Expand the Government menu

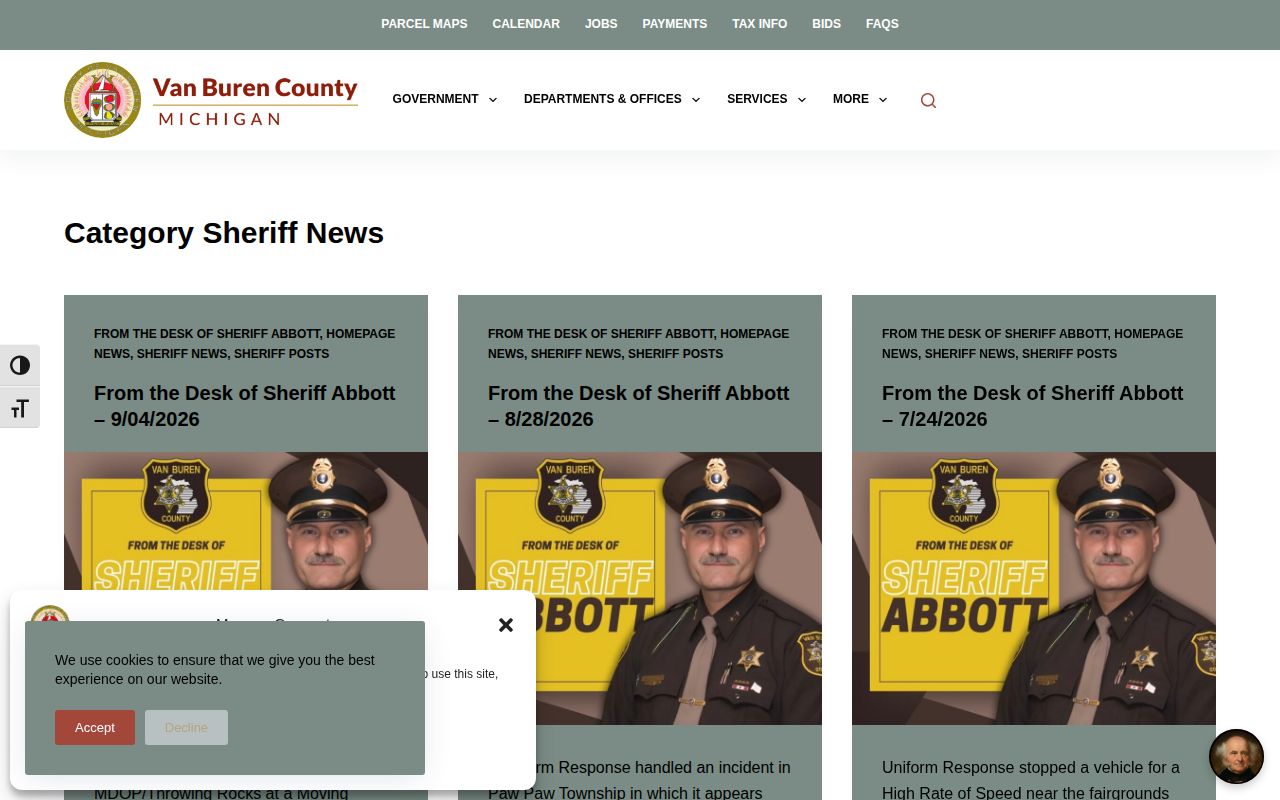[444, 99]
